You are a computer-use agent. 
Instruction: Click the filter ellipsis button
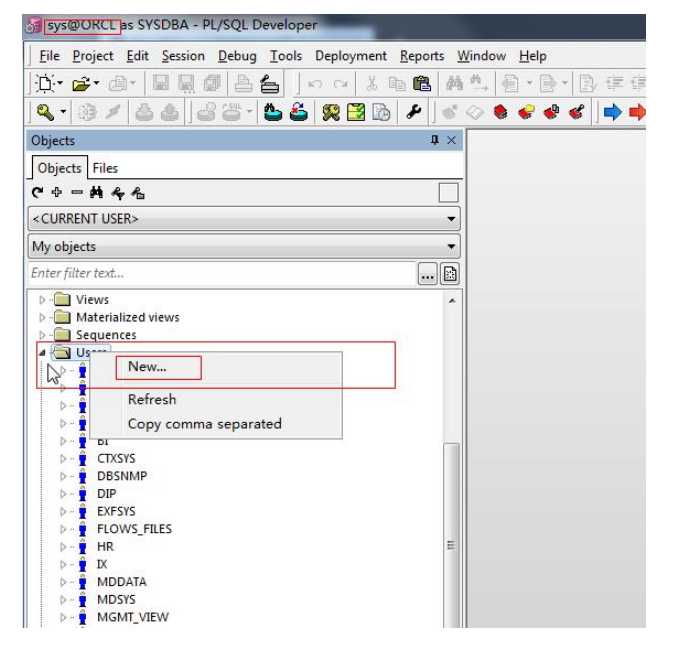click(x=427, y=274)
